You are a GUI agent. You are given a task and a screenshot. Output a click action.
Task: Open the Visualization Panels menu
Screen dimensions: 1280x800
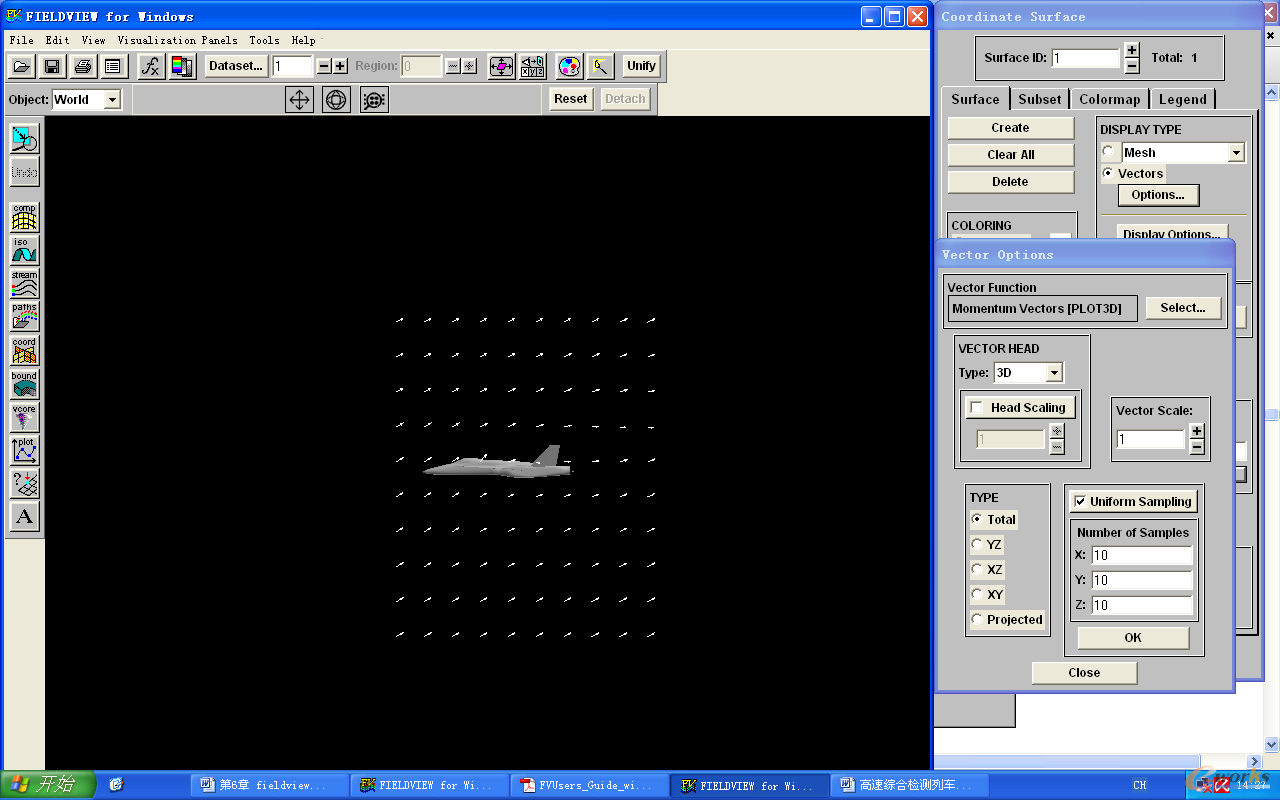[177, 40]
